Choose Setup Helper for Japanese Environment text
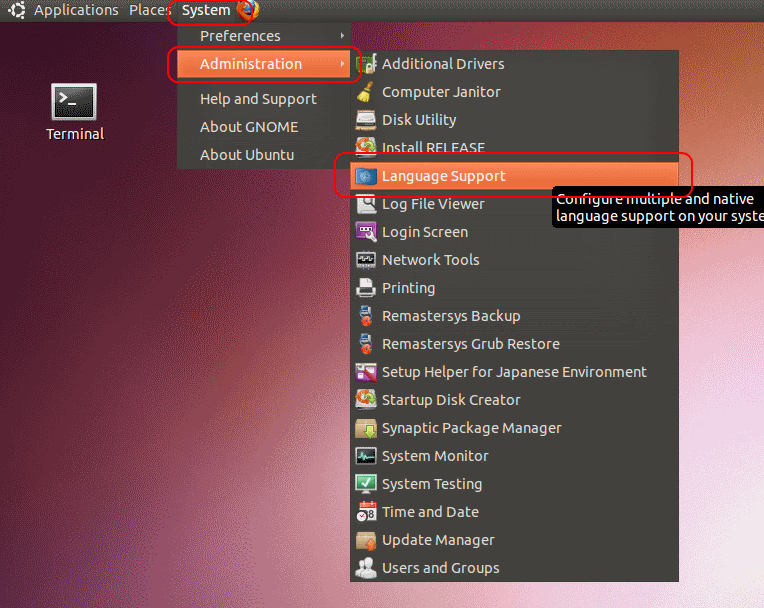This screenshot has width=764, height=608. (514, 372)
